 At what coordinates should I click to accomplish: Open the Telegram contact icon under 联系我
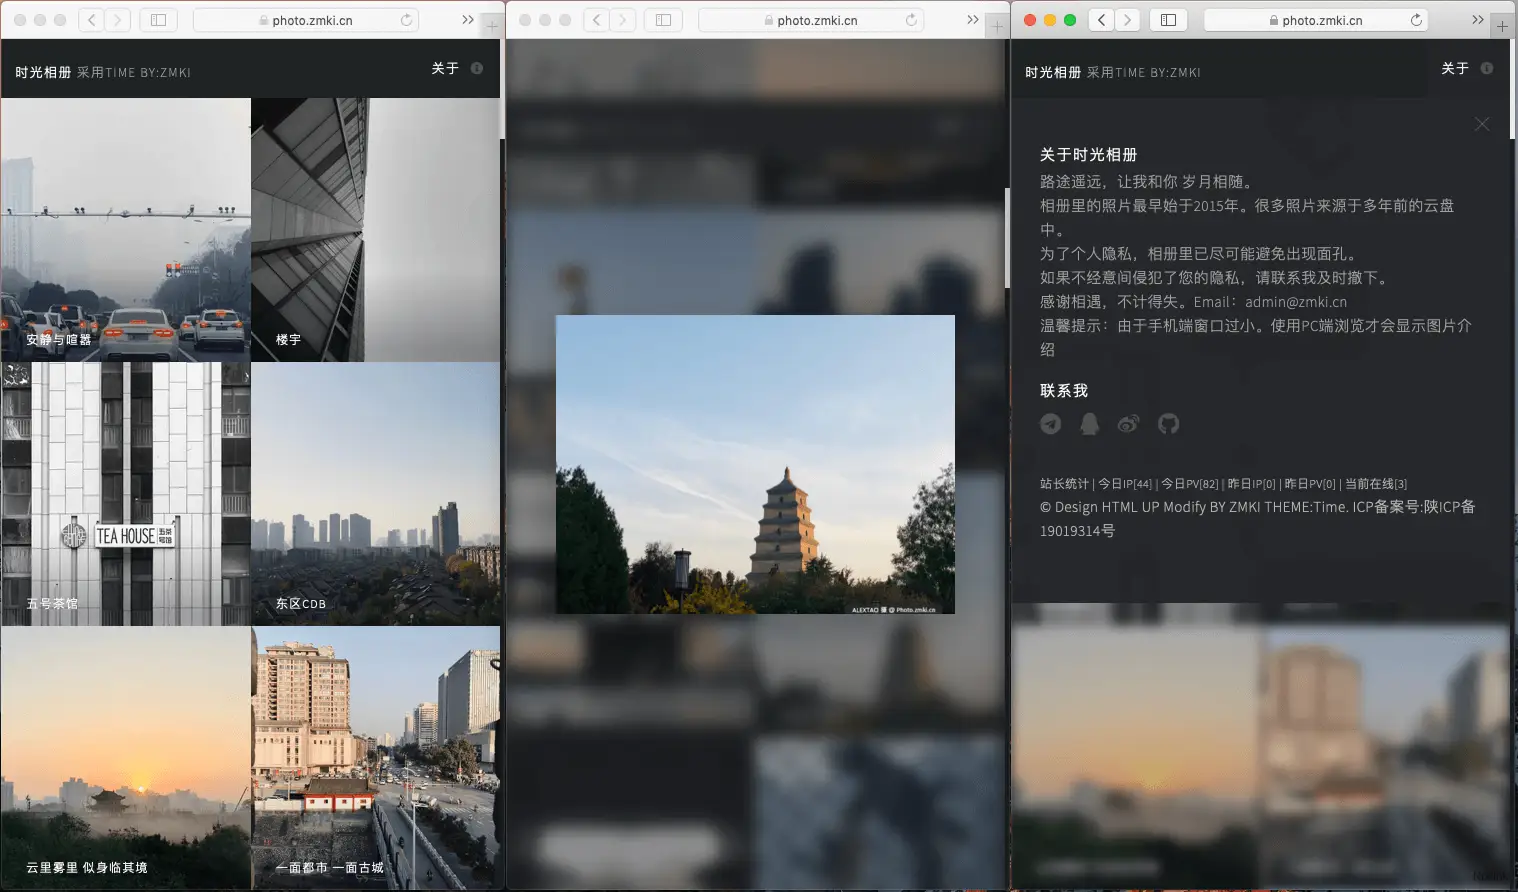click(1050, 424)
